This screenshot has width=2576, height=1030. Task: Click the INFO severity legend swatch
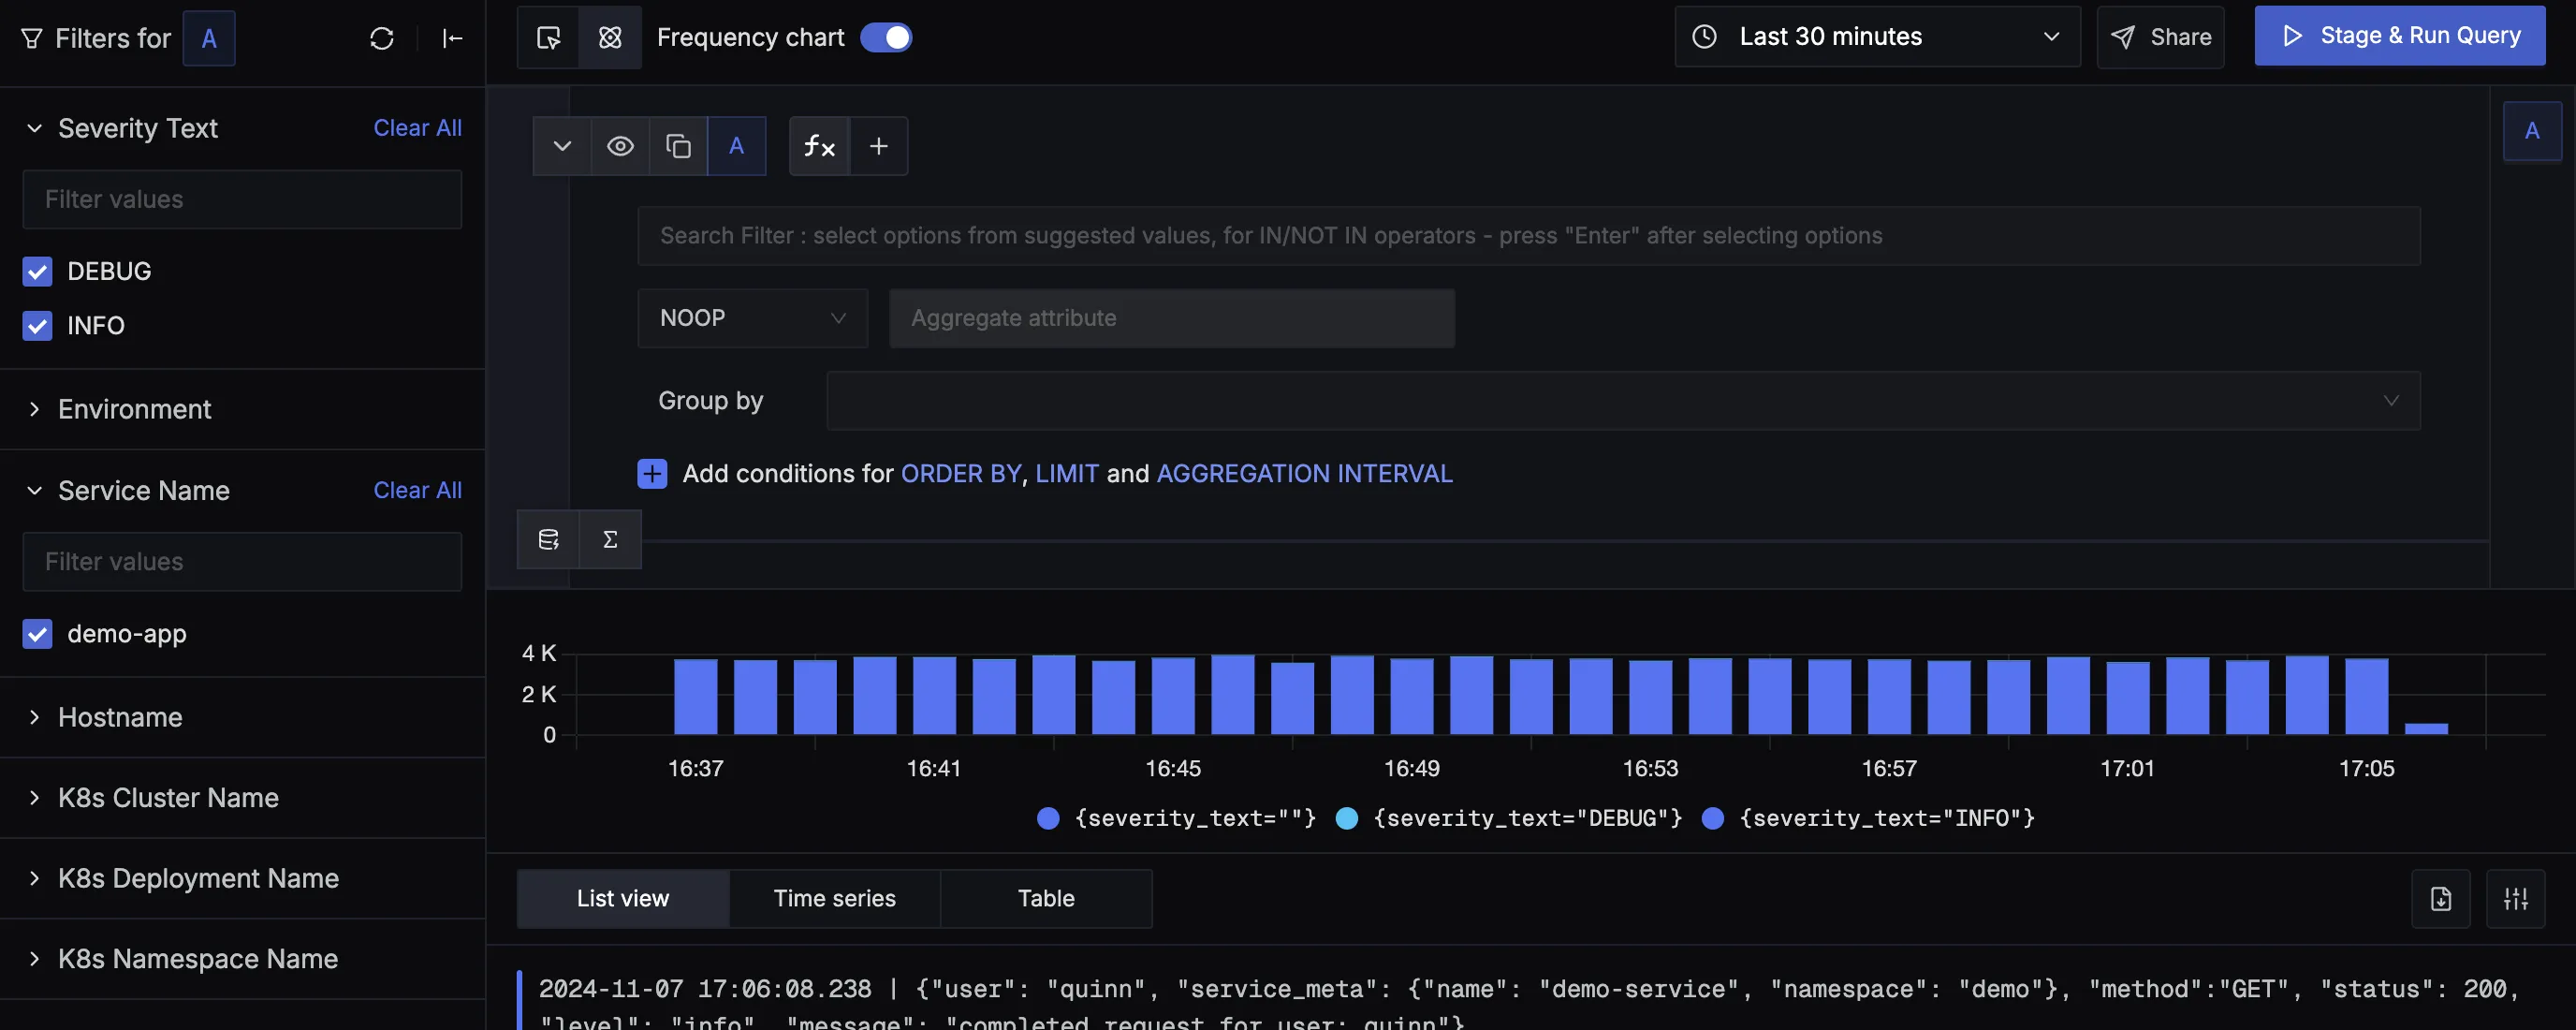tap(1713, 818)
